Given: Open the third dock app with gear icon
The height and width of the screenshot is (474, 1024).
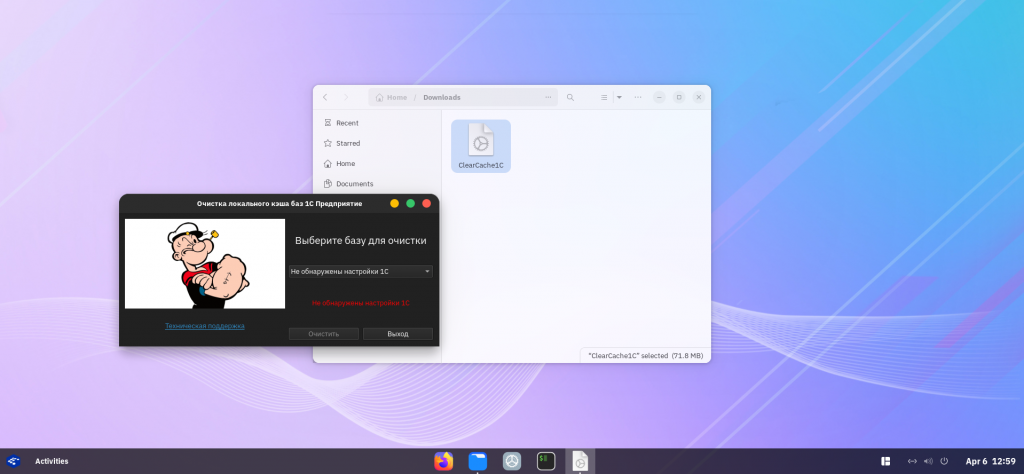Looking at the screenshot, I should (x=512, y=461).
